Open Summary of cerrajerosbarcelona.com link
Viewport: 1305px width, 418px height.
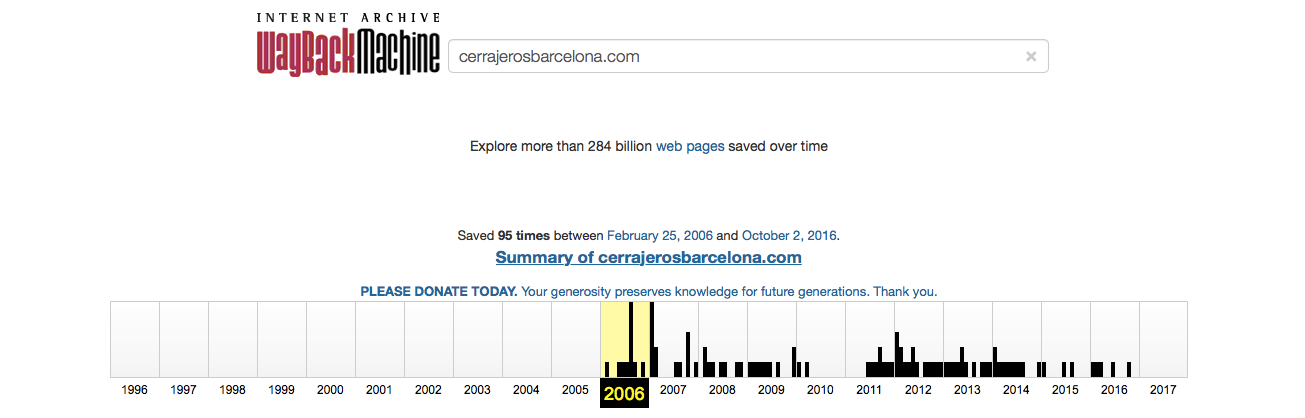pyautogui.click(x=648, y=258)
